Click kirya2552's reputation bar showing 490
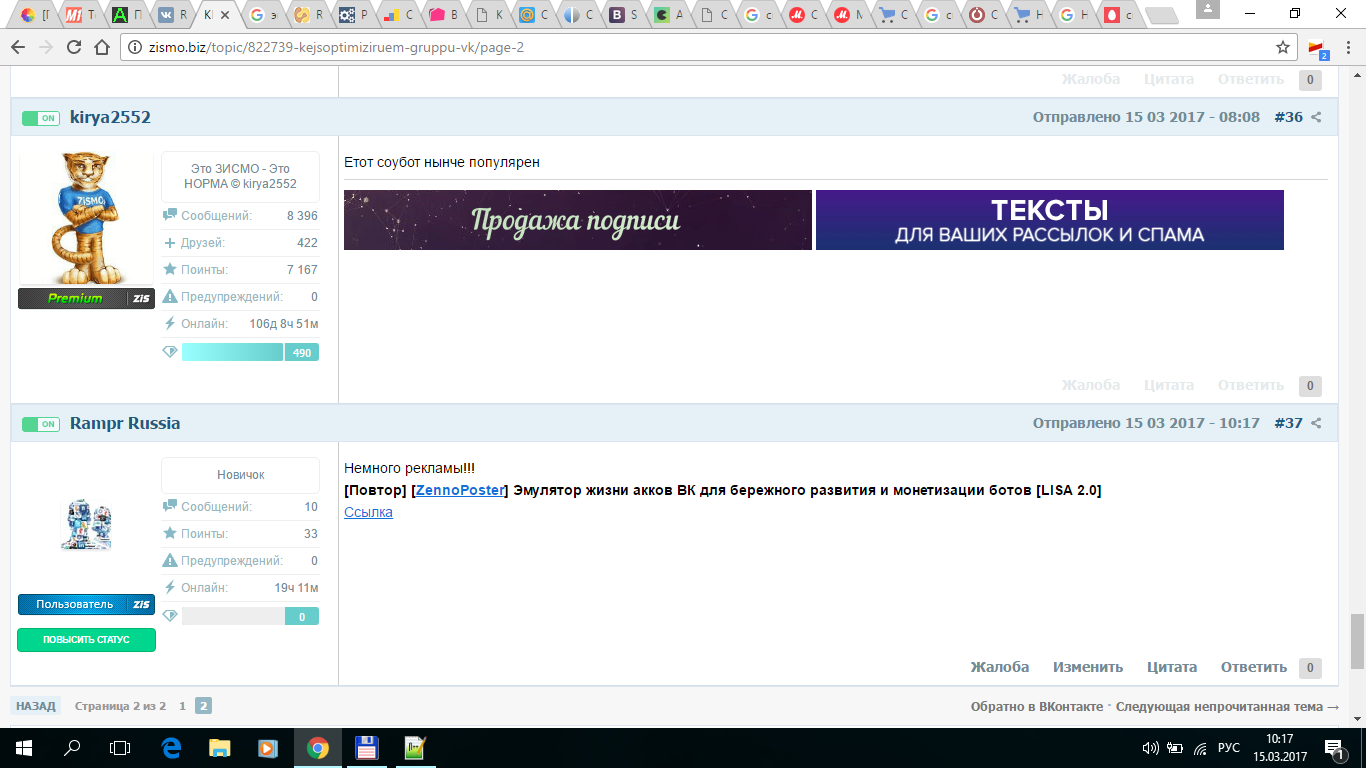 click(x=250, y=352)
